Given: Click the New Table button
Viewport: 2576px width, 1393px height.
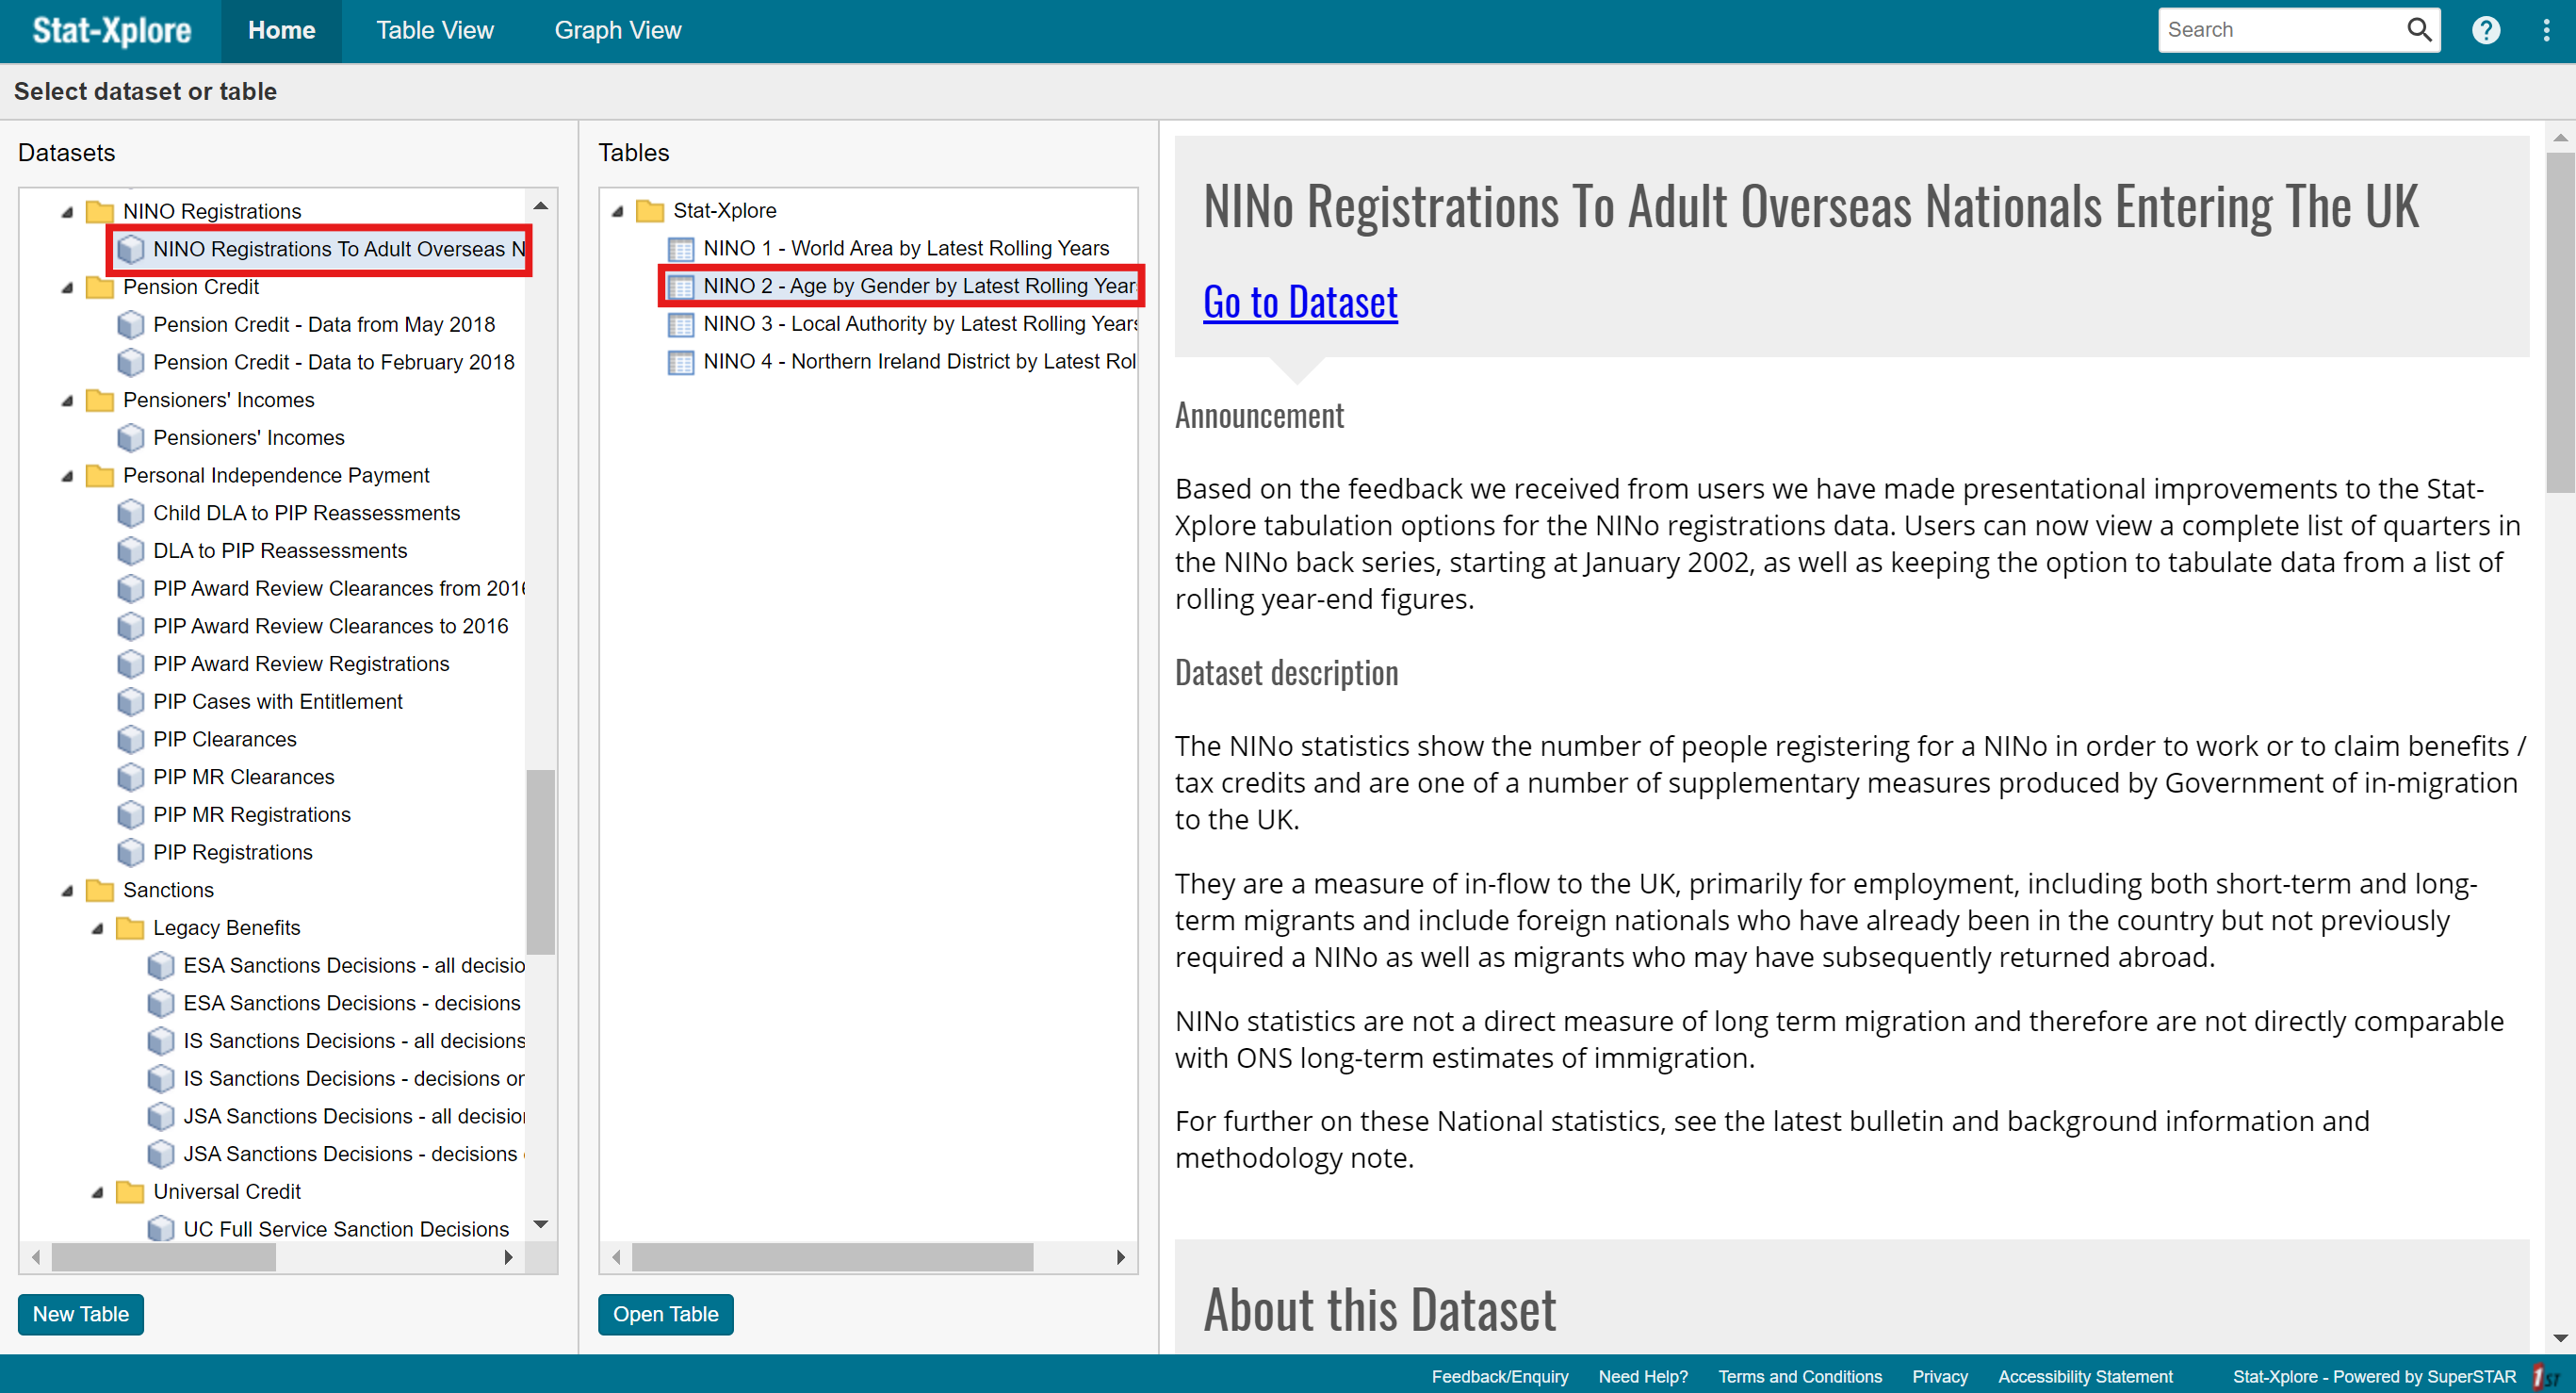Looking at the screenshot, I should pos(81,1314).
